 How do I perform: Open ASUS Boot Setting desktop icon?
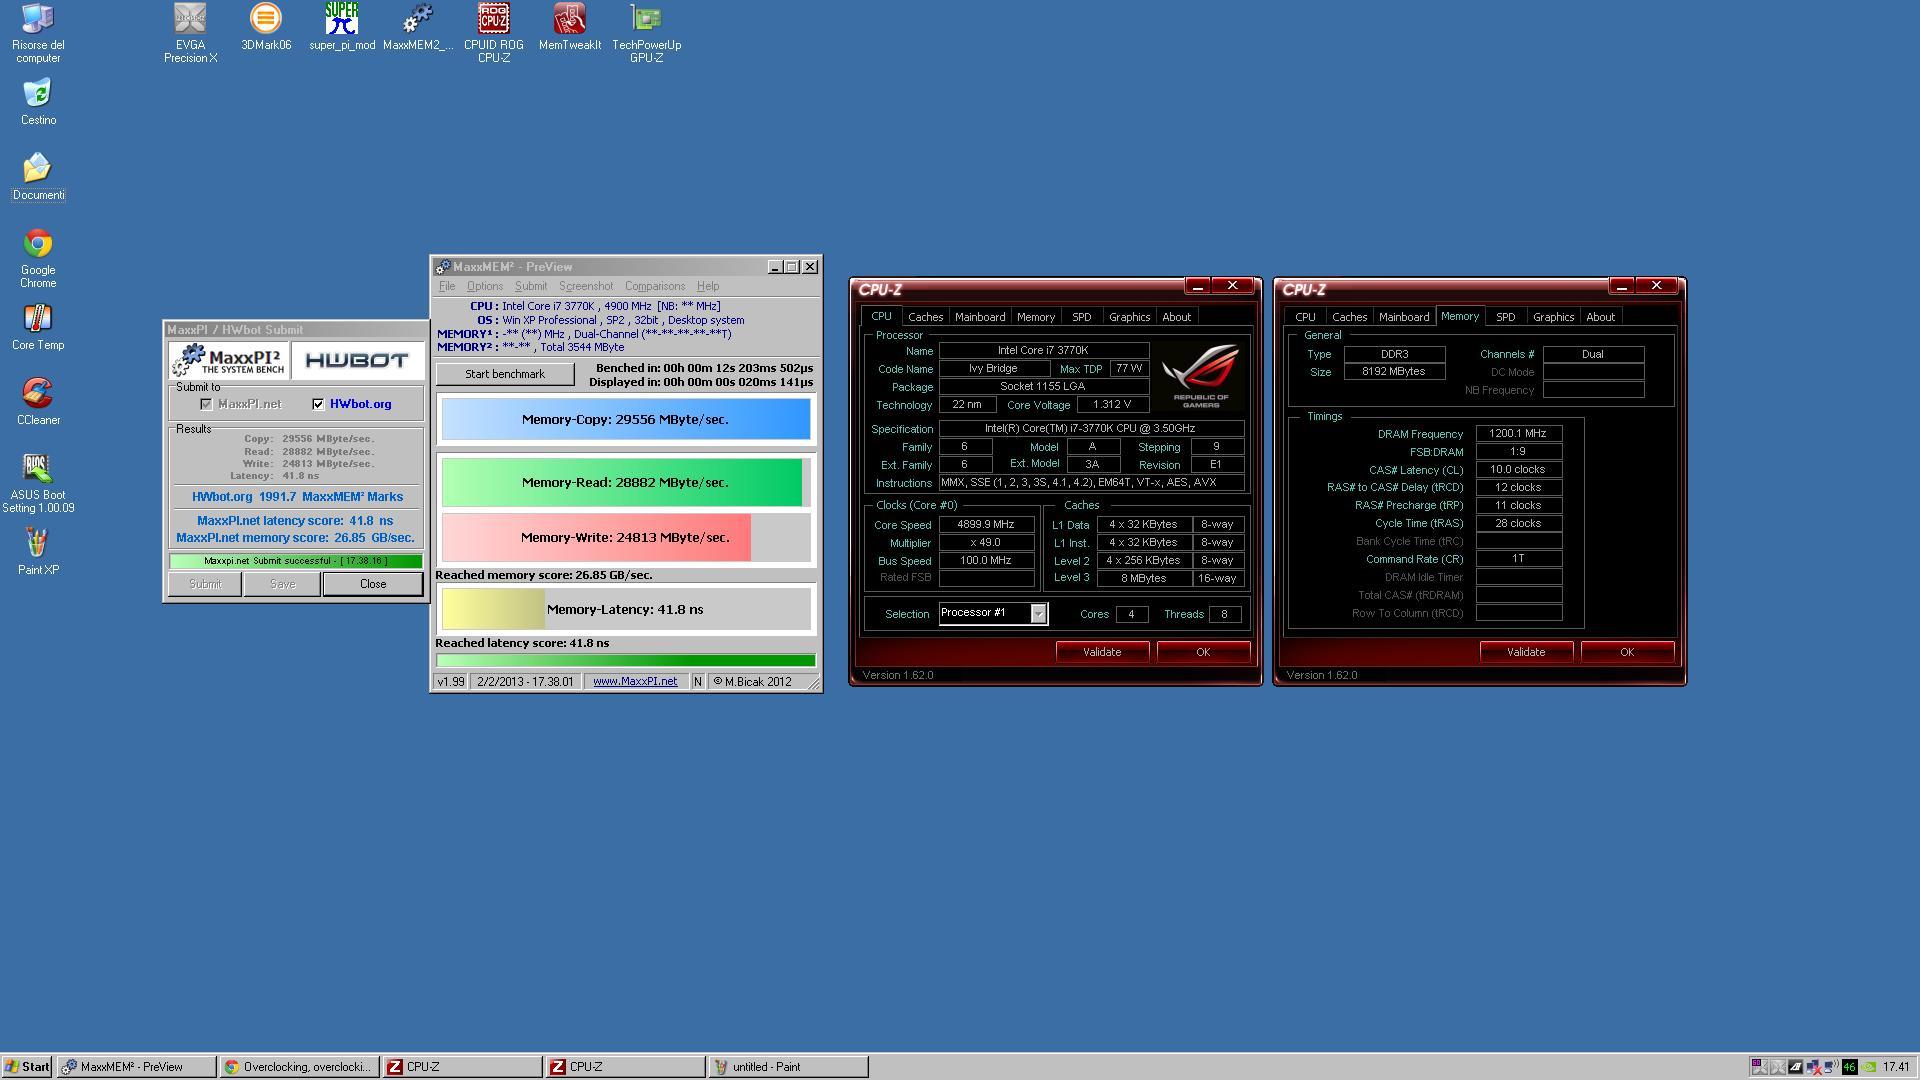(x=38, y=483)
